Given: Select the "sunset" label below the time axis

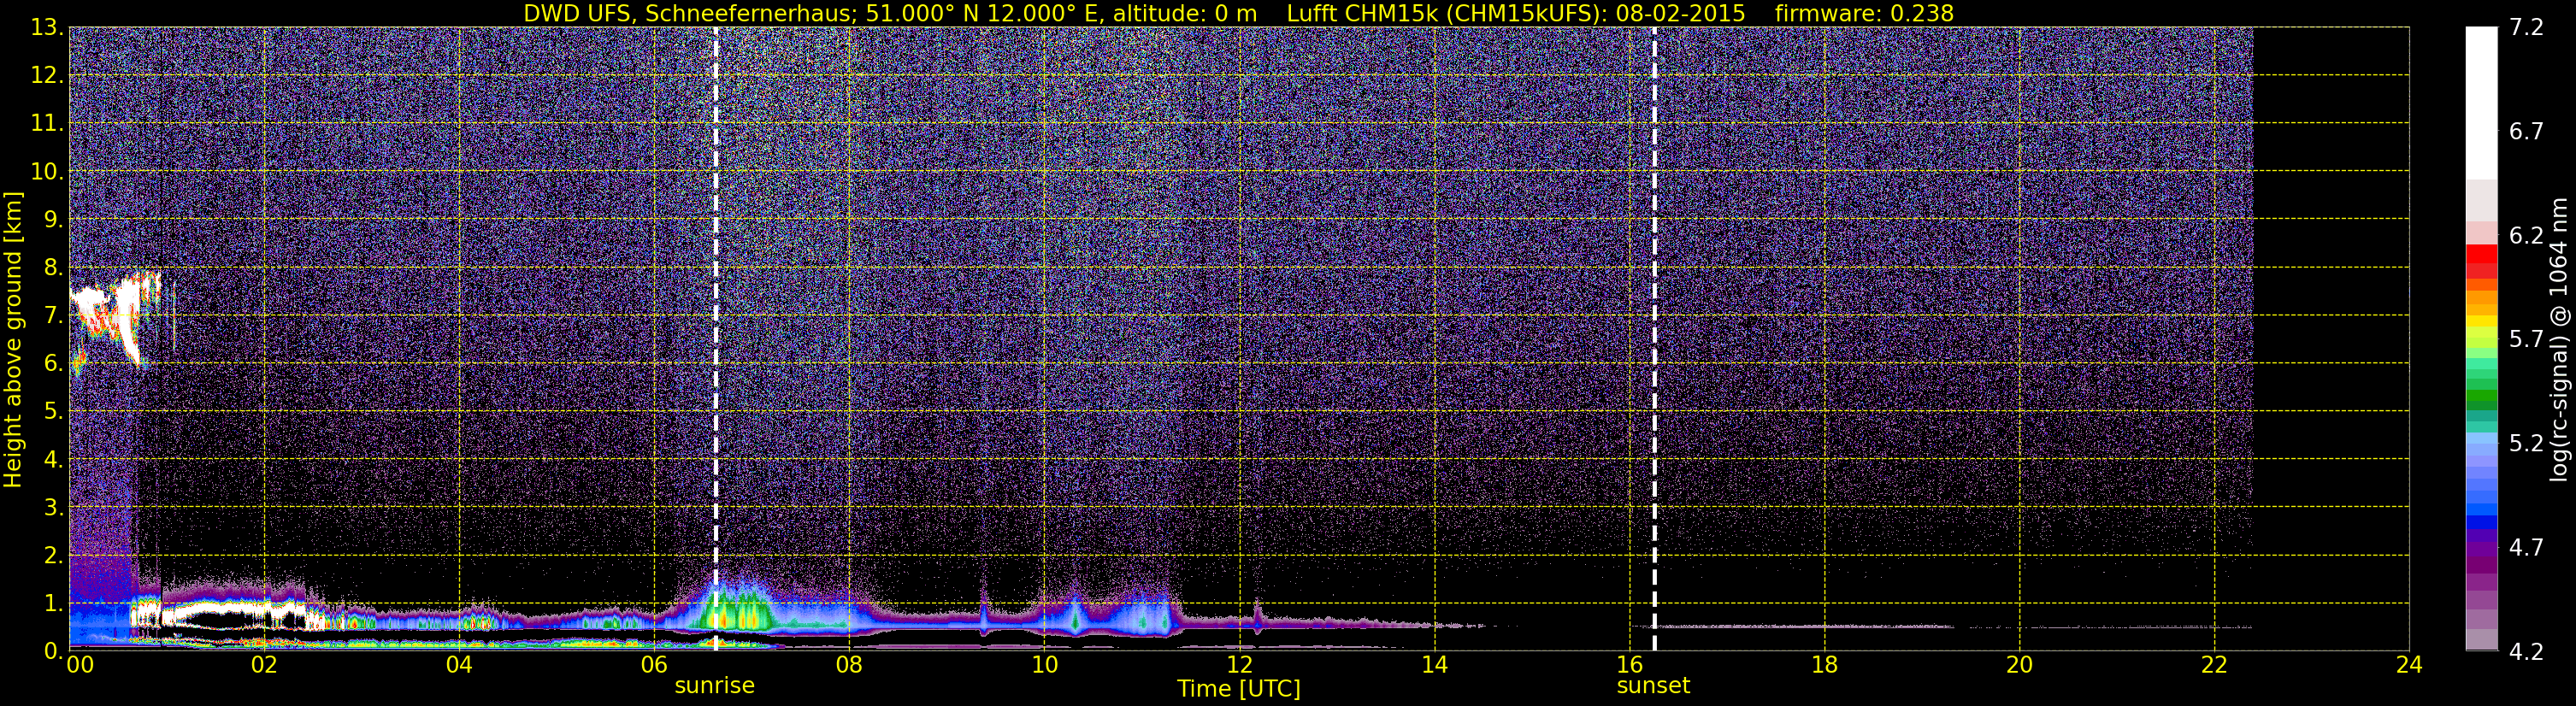Looking at the screenshot, I should tap(1653, 686).
